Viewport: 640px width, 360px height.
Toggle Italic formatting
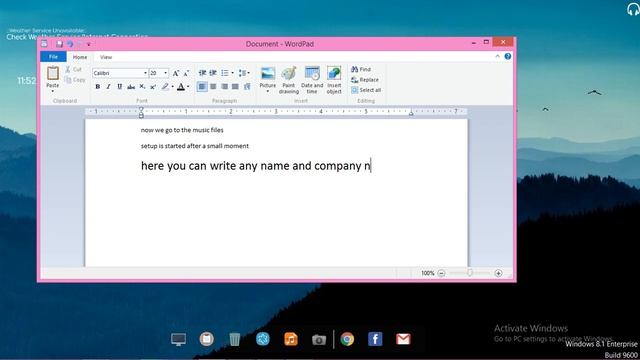[109, 87]
